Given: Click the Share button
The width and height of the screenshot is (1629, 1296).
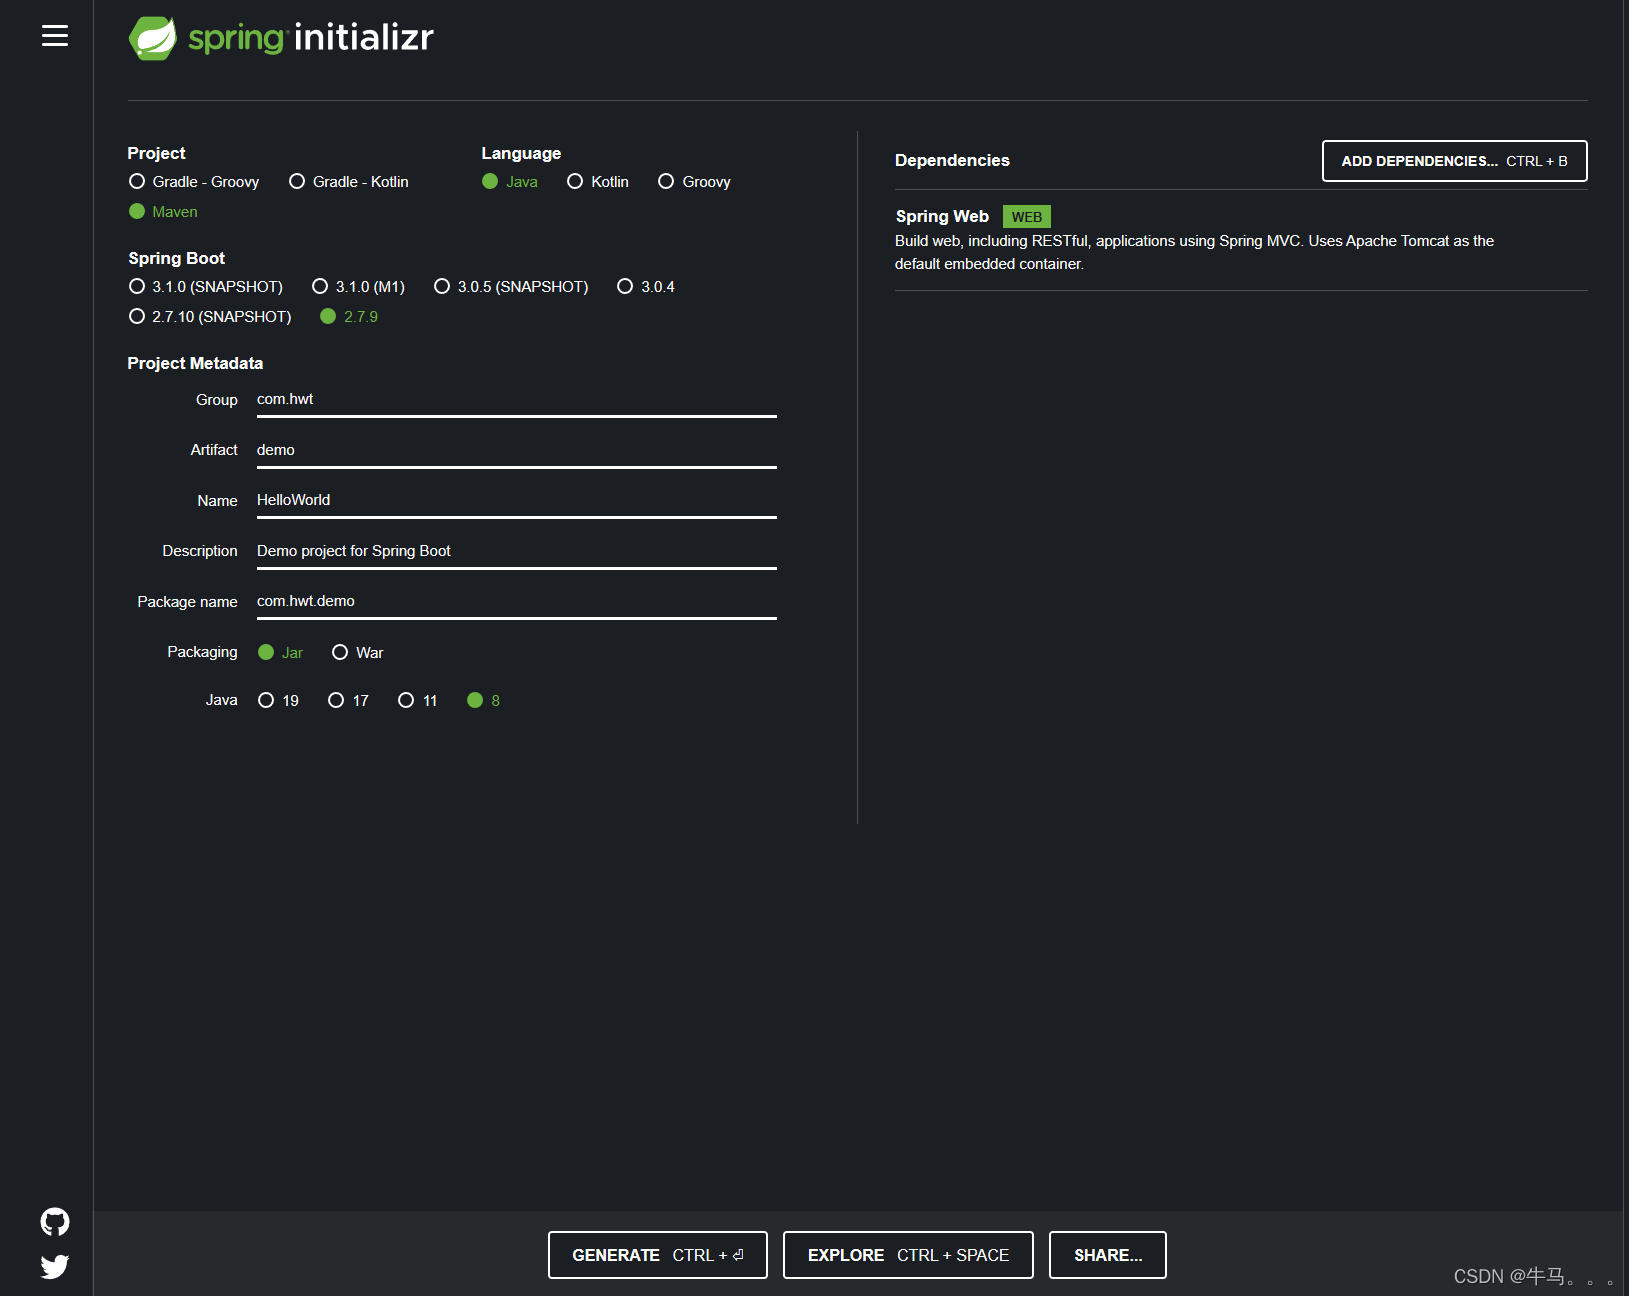Looking at the screenshot, I should tap(1108, 1255).
